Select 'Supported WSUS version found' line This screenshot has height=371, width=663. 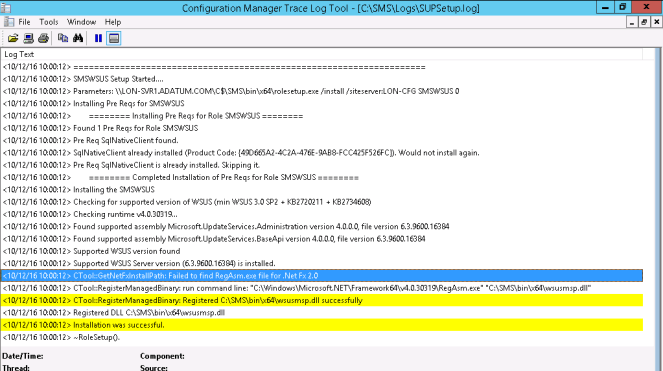(x=322, y=251)
